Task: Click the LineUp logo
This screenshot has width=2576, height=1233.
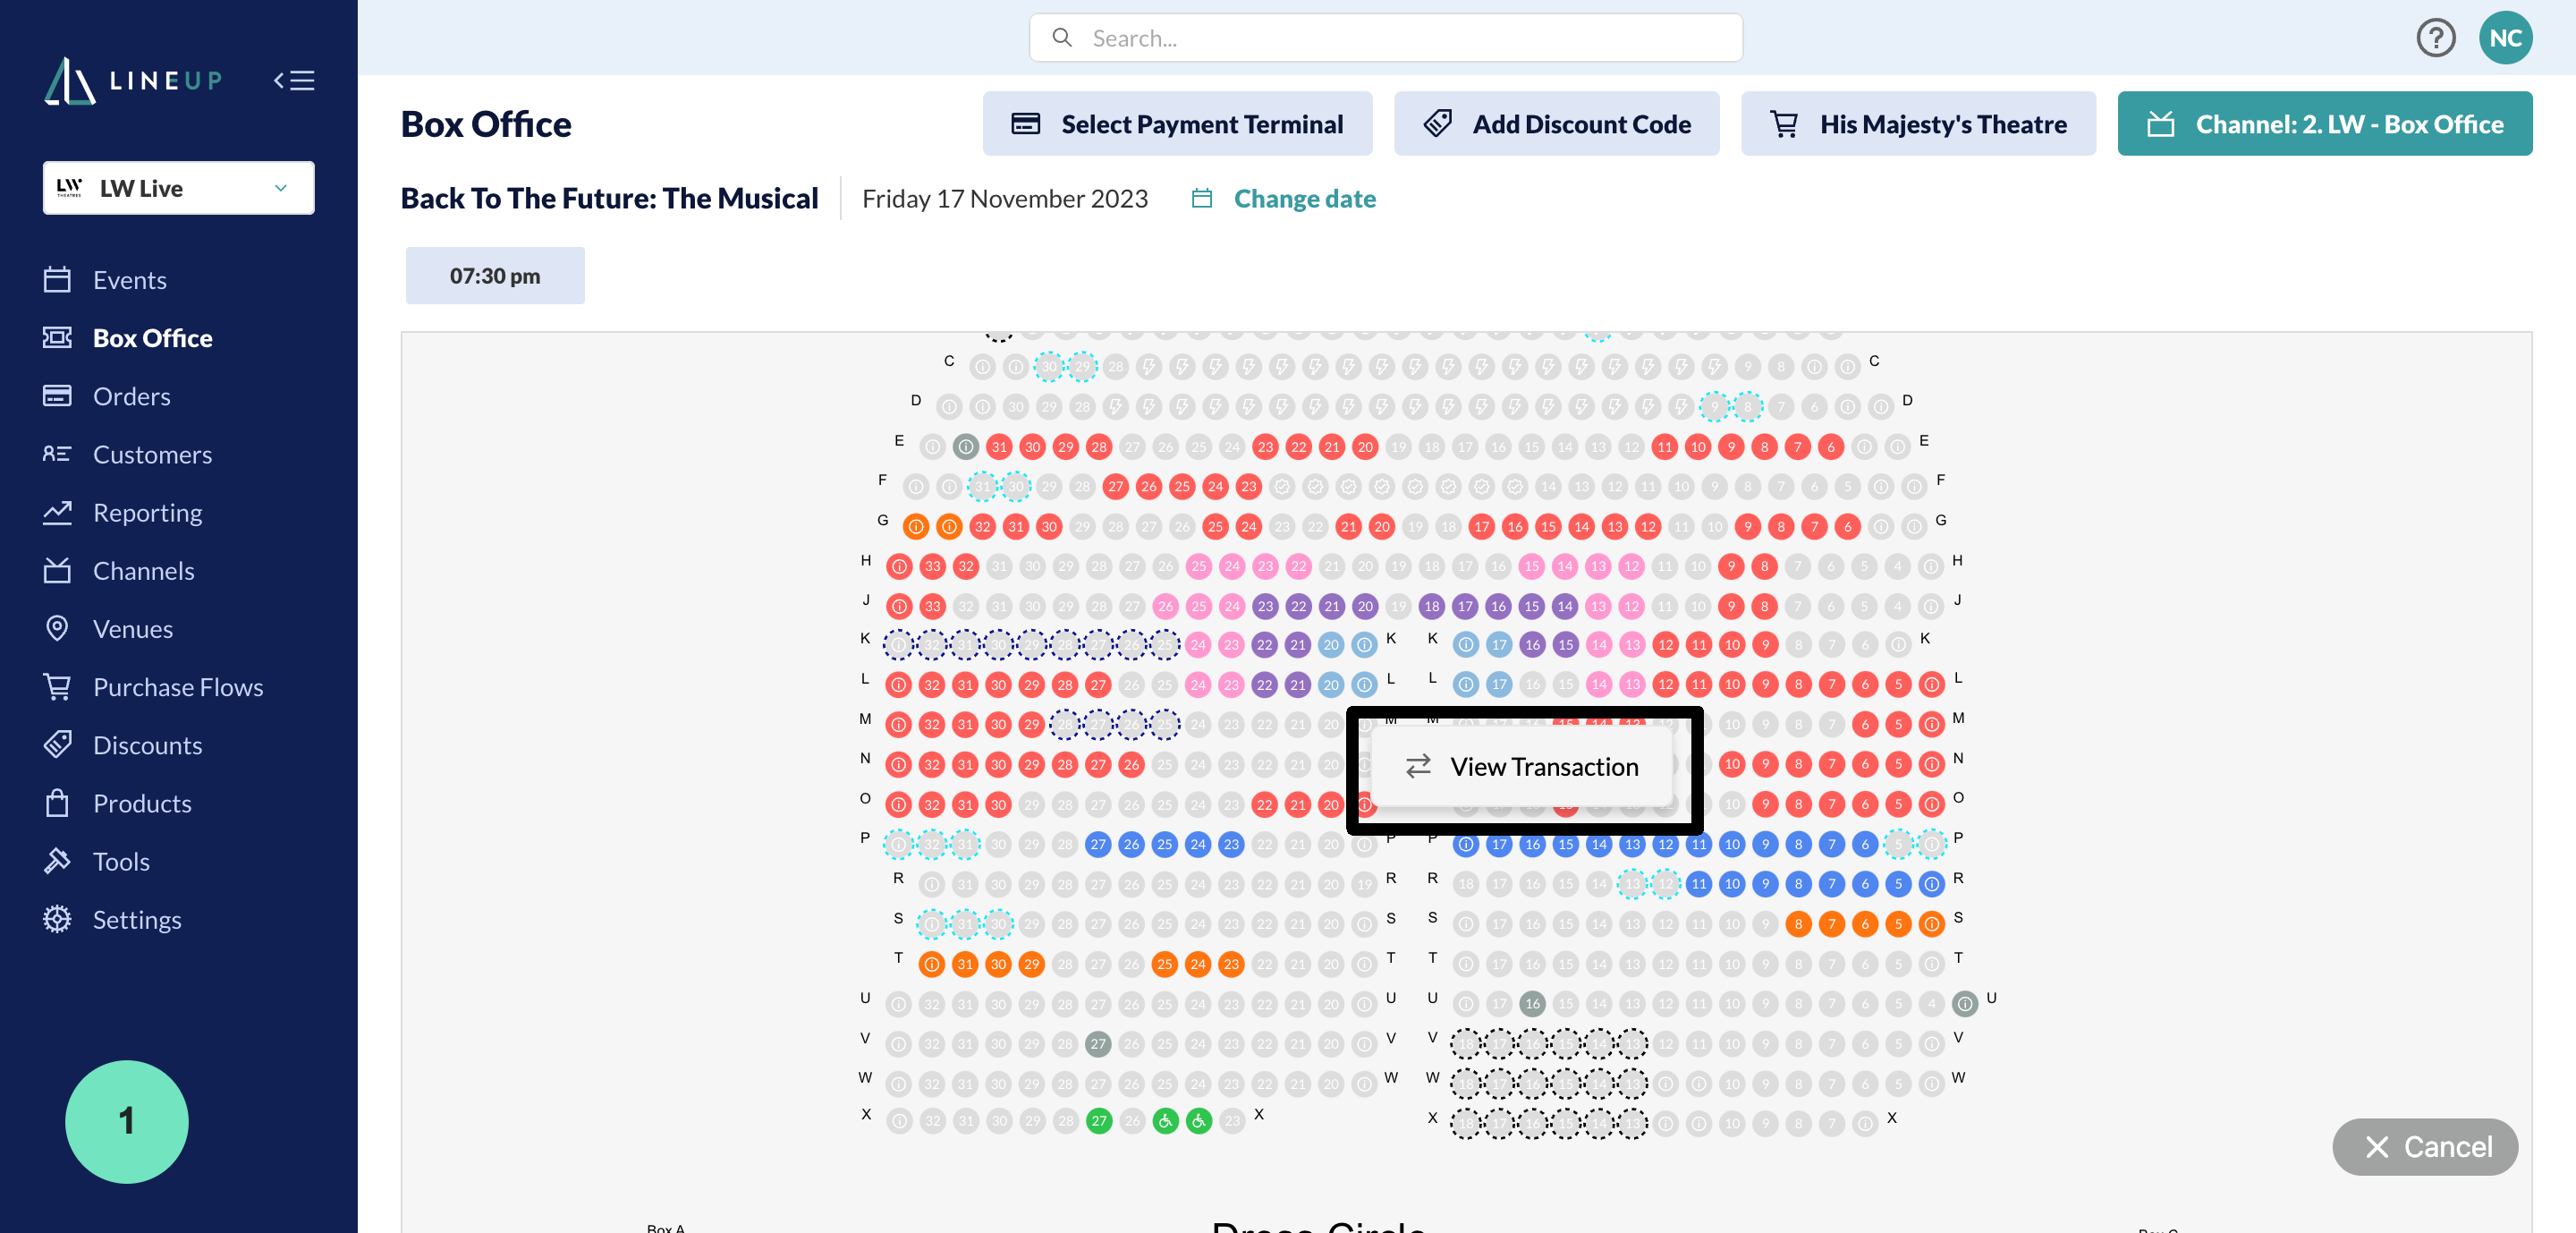Action: tap(134, 81)
